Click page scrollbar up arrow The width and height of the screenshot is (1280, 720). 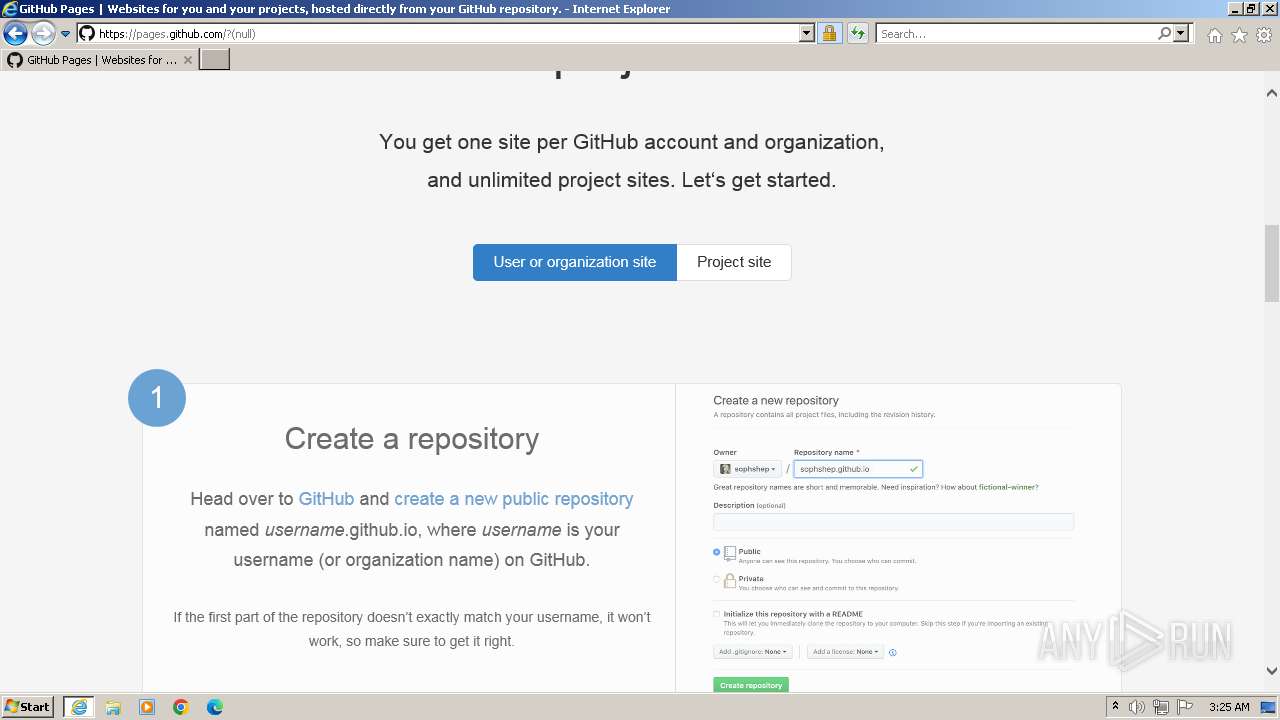[1272, 93]
